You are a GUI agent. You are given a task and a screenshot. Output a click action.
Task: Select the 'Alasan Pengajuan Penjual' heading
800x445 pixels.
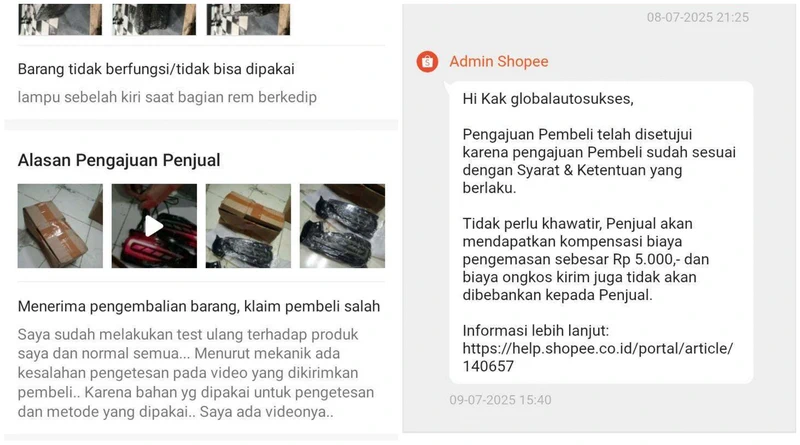click(x=119, y=160)
